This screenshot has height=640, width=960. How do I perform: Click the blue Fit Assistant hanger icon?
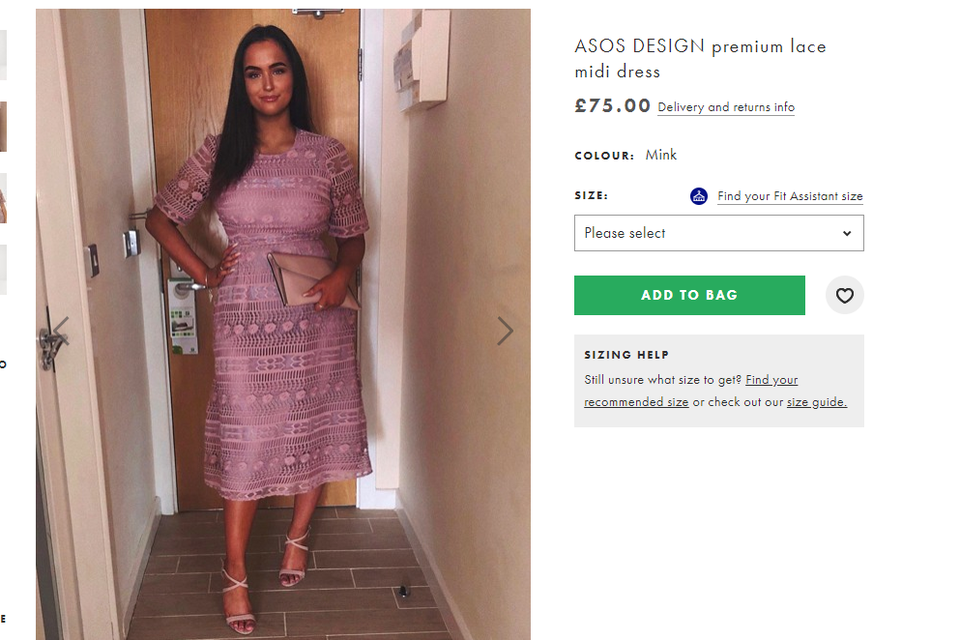tap(699, 196)
